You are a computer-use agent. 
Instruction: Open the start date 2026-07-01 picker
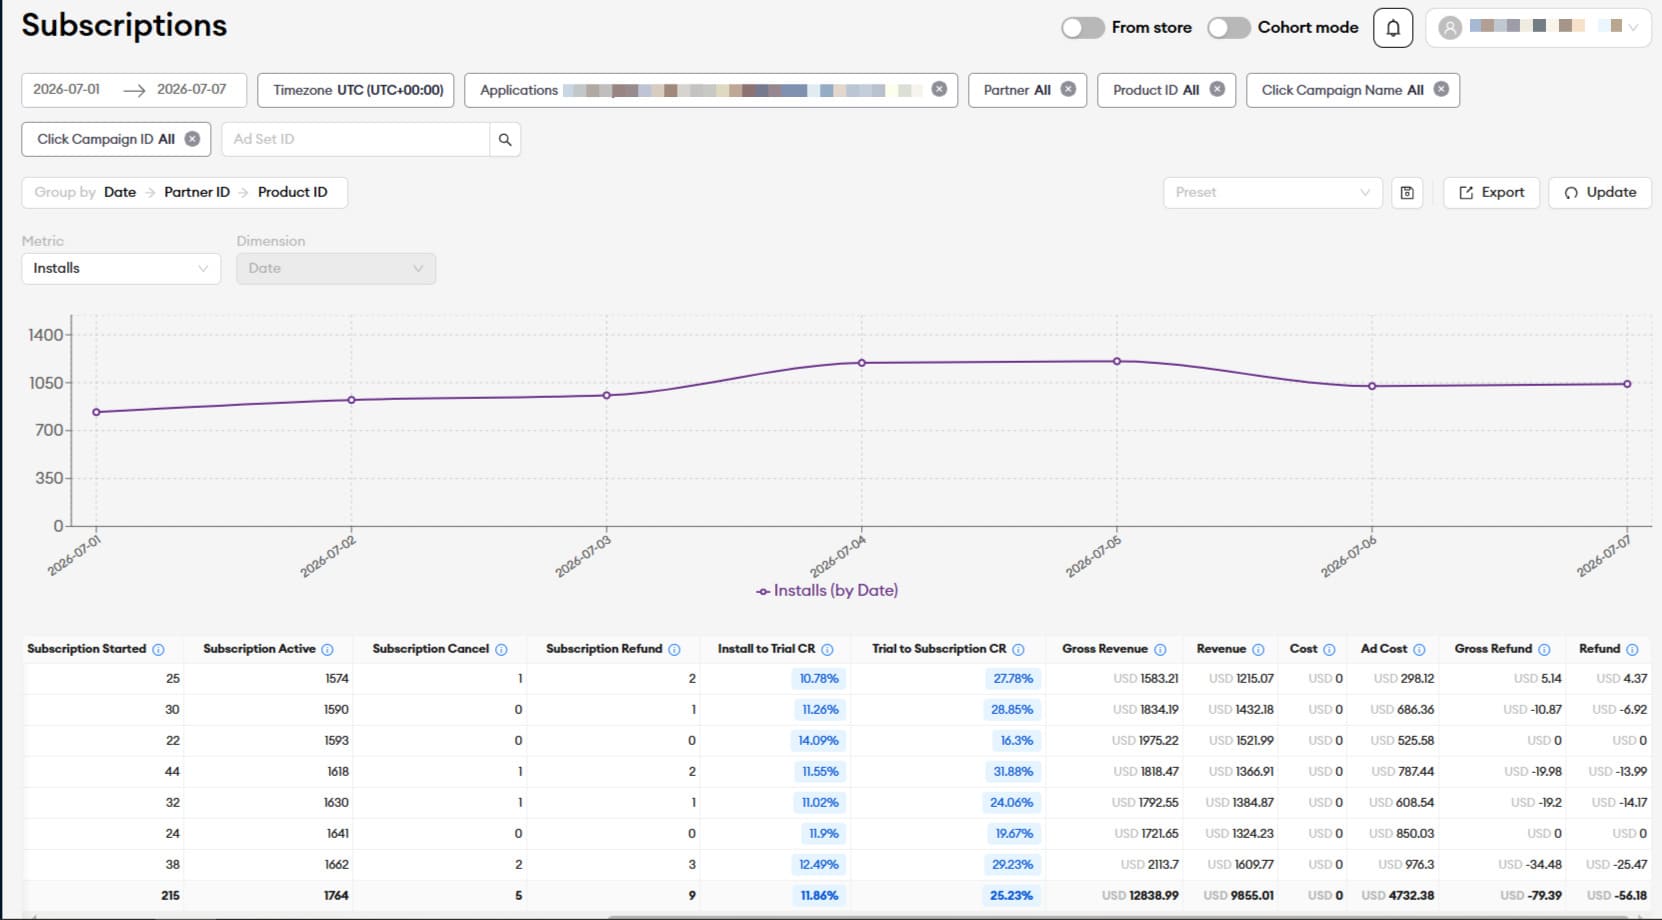67,89
